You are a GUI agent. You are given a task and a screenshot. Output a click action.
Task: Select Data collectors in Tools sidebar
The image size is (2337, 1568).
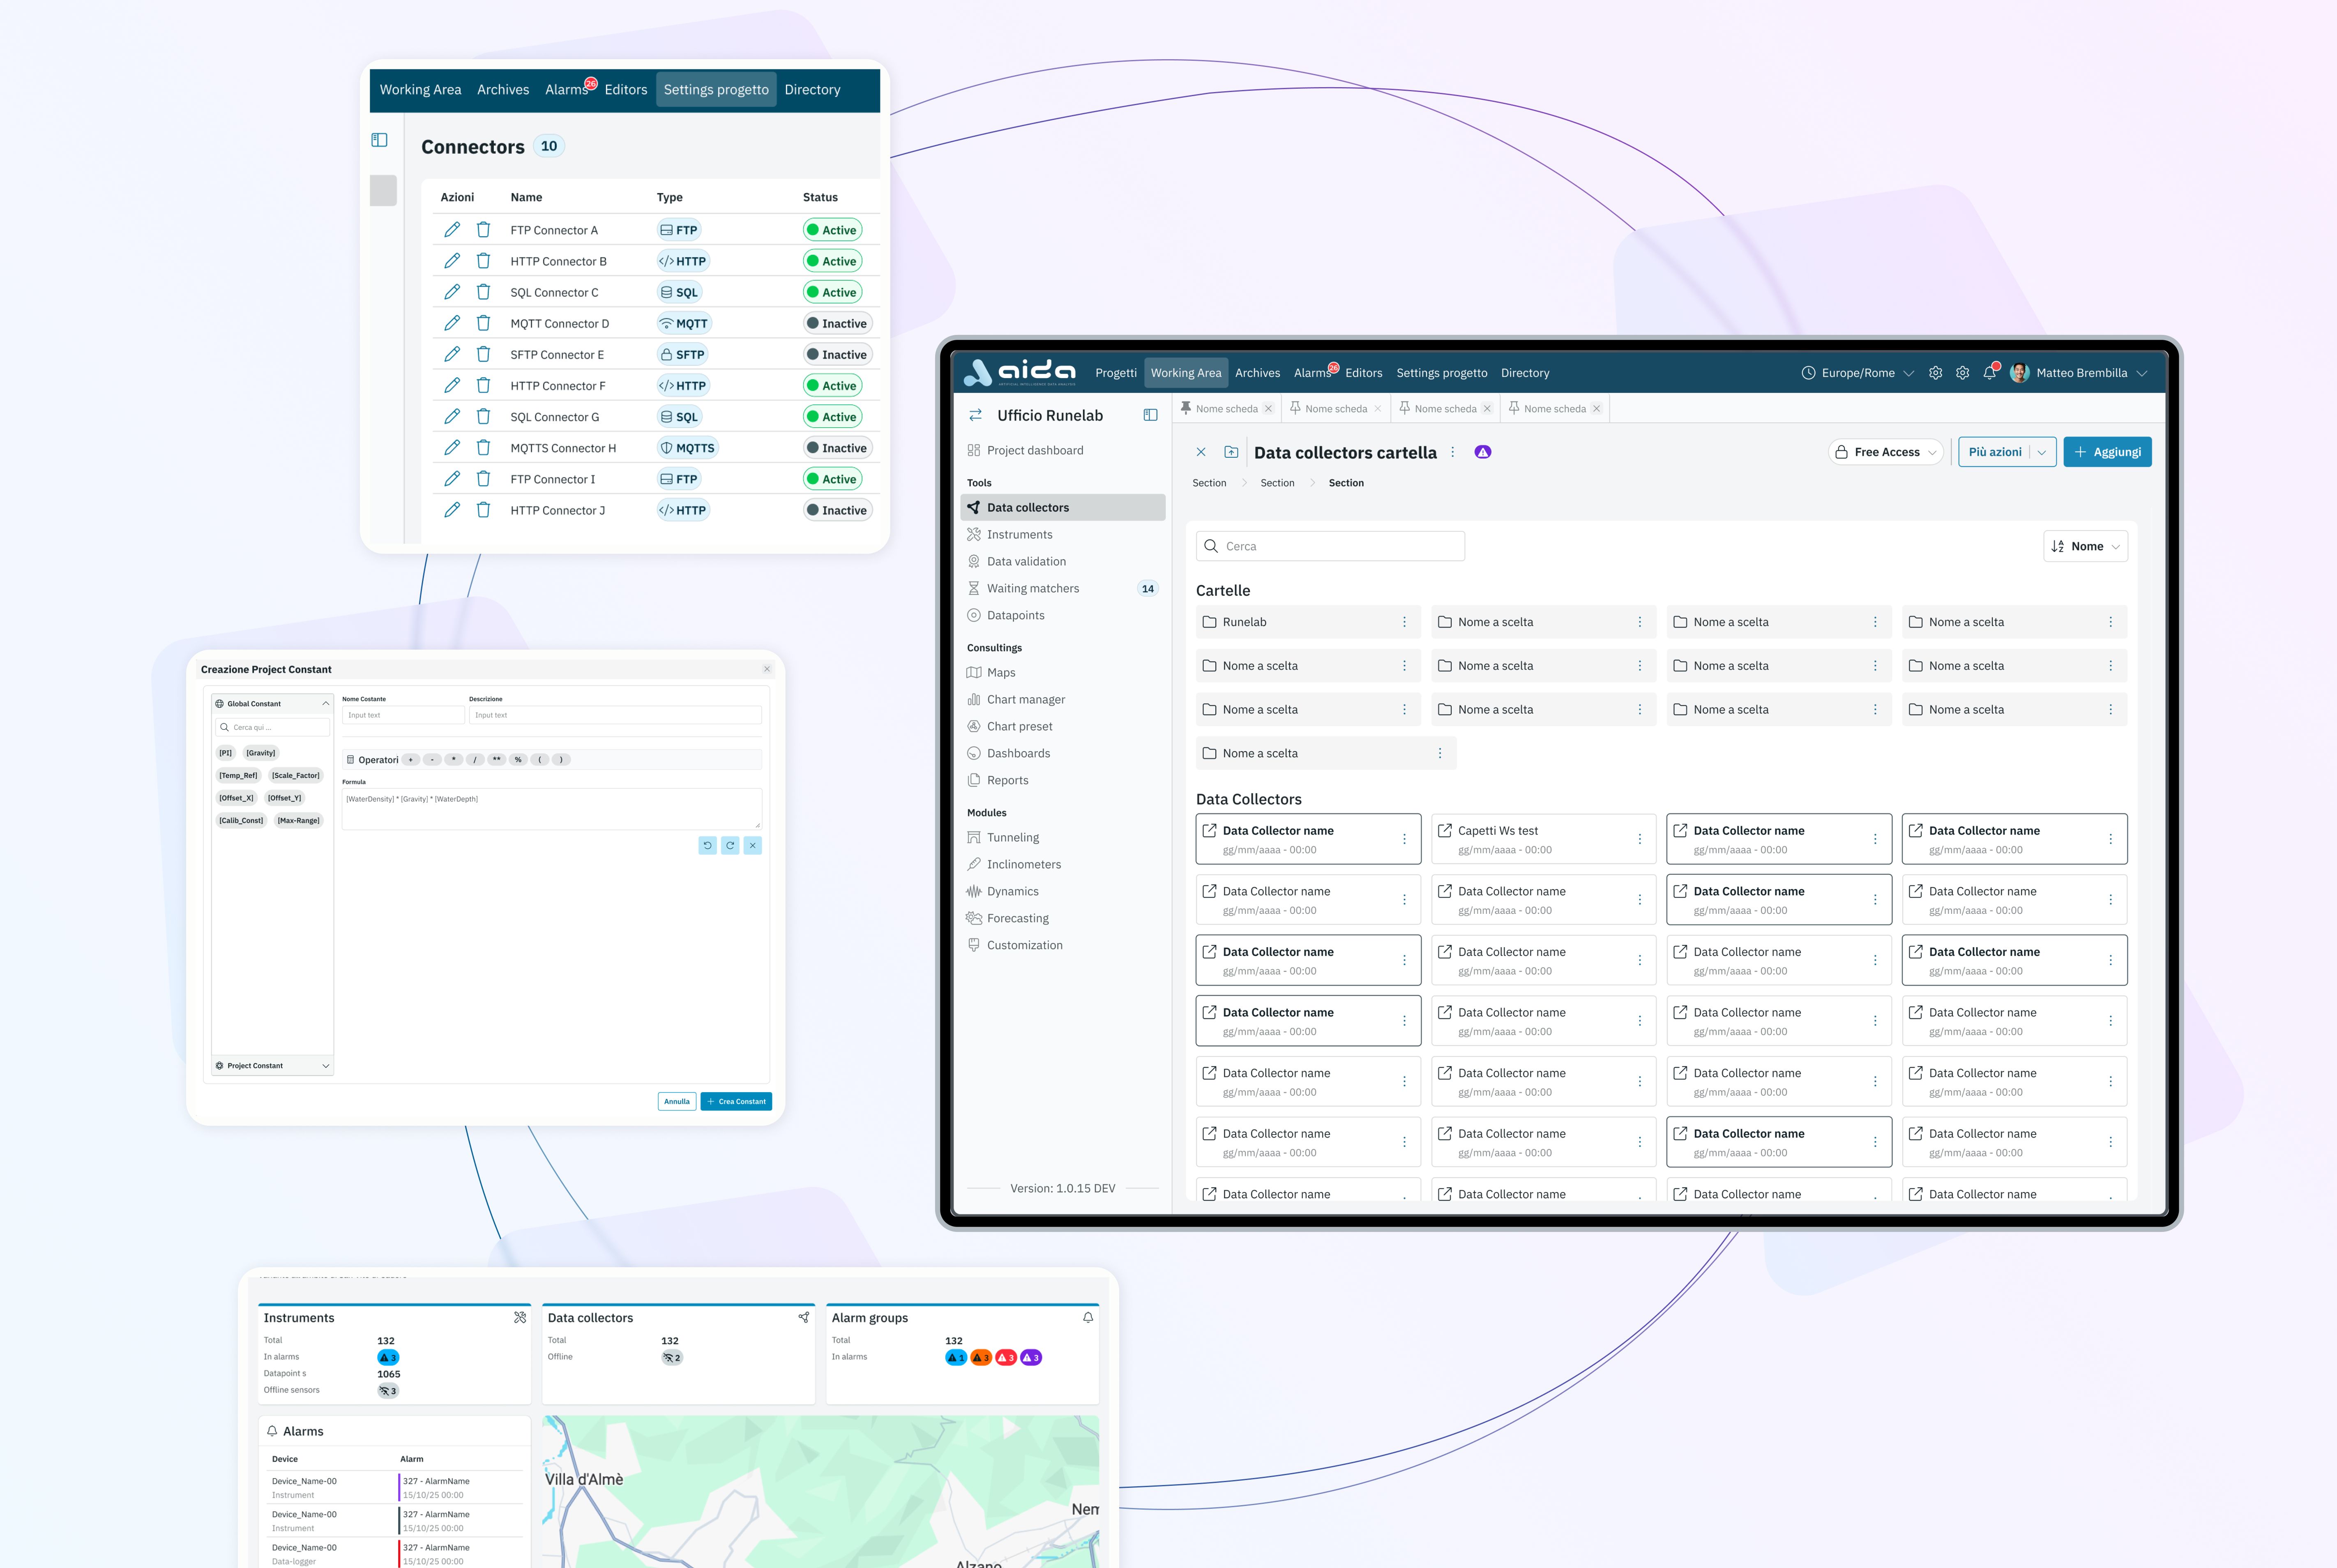[1063, 507]
